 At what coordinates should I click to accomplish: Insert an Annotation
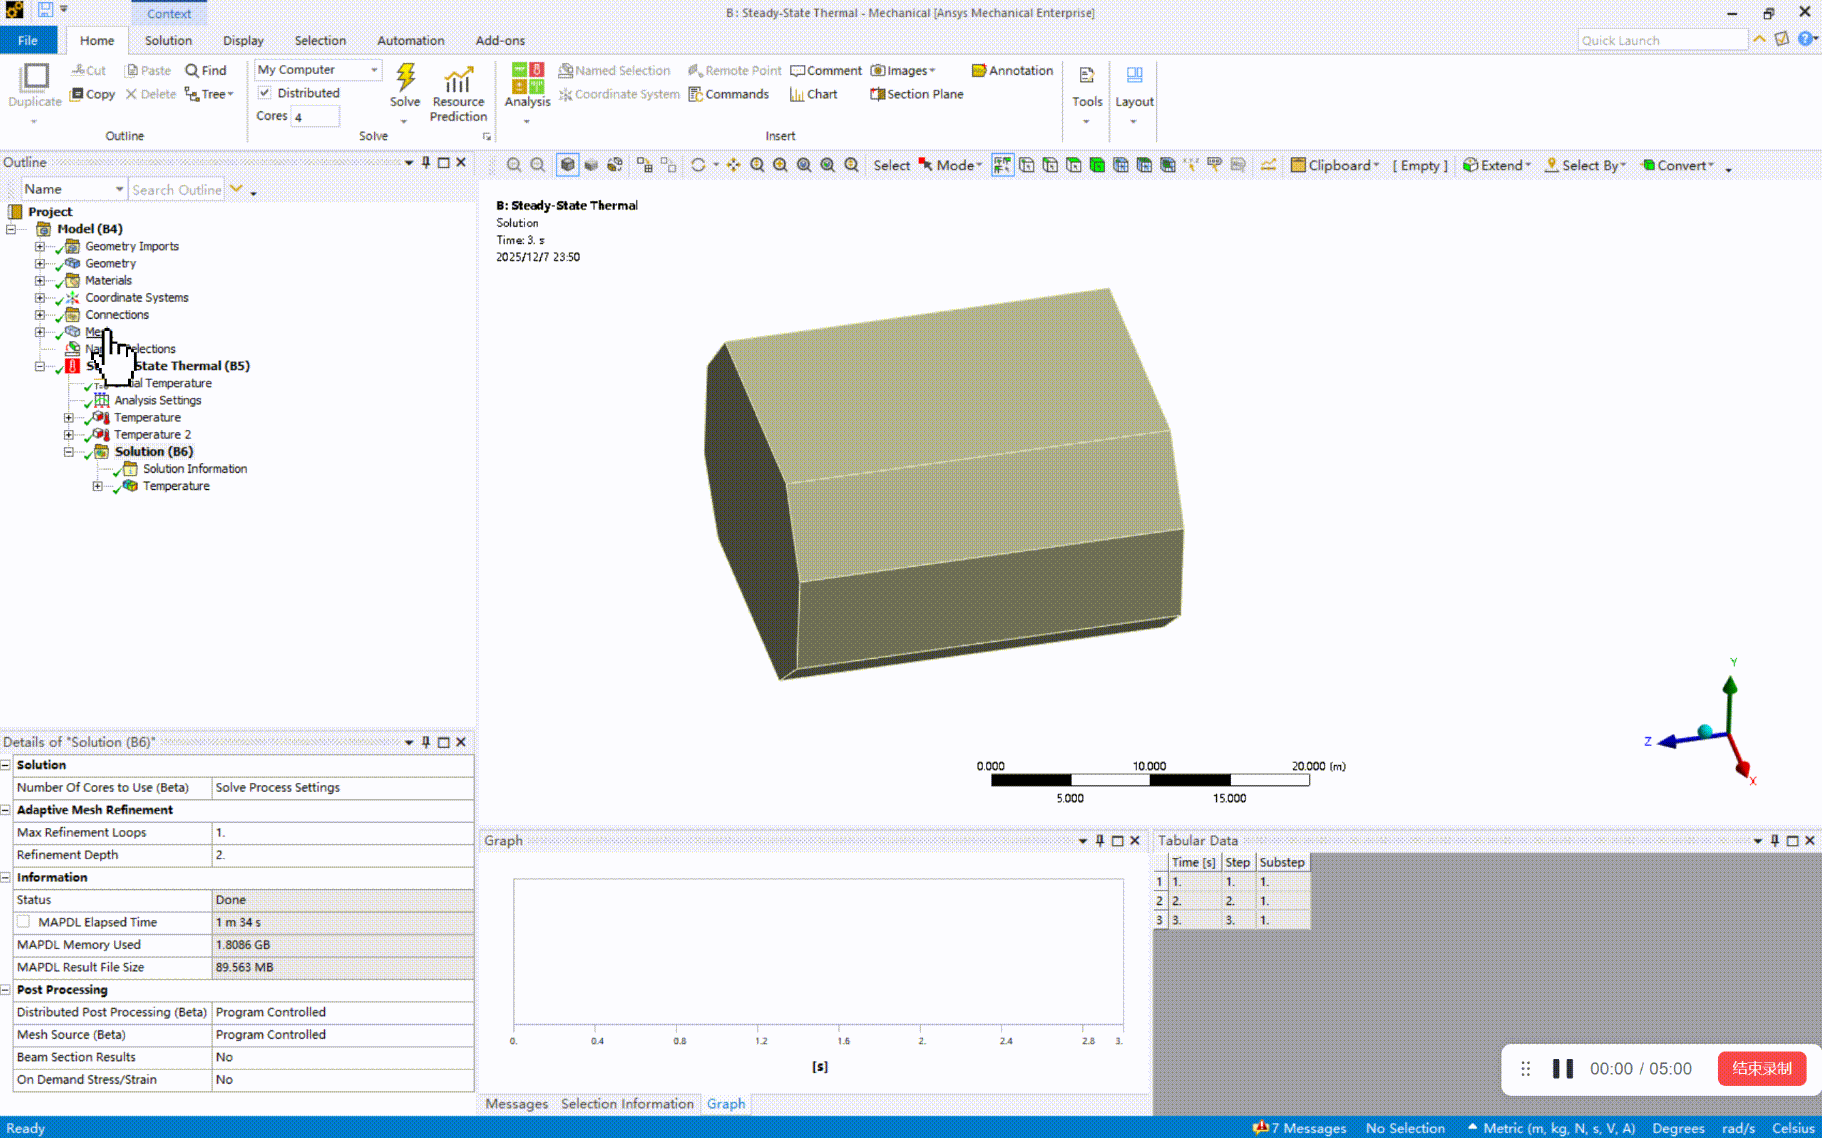[1012, 70]
